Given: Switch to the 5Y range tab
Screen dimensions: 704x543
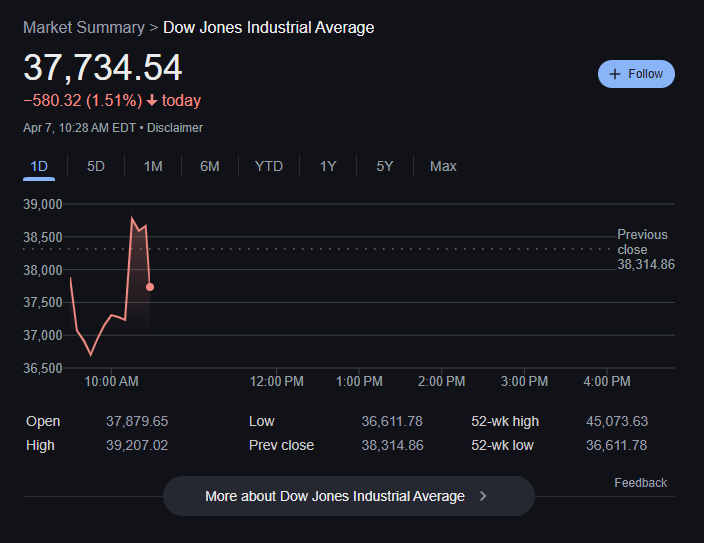Looking at the screenshot, I should click(385, 166).
